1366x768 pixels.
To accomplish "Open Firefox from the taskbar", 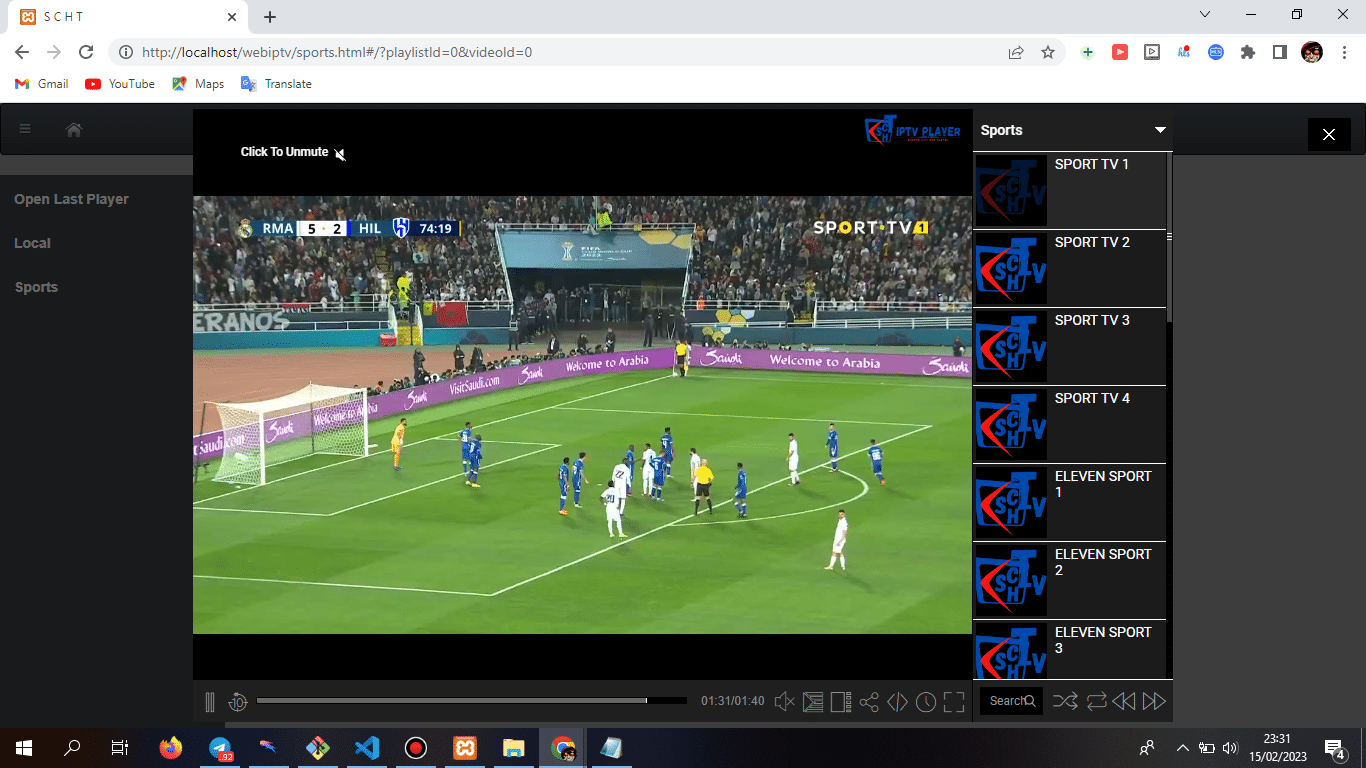I will point(171,747).
